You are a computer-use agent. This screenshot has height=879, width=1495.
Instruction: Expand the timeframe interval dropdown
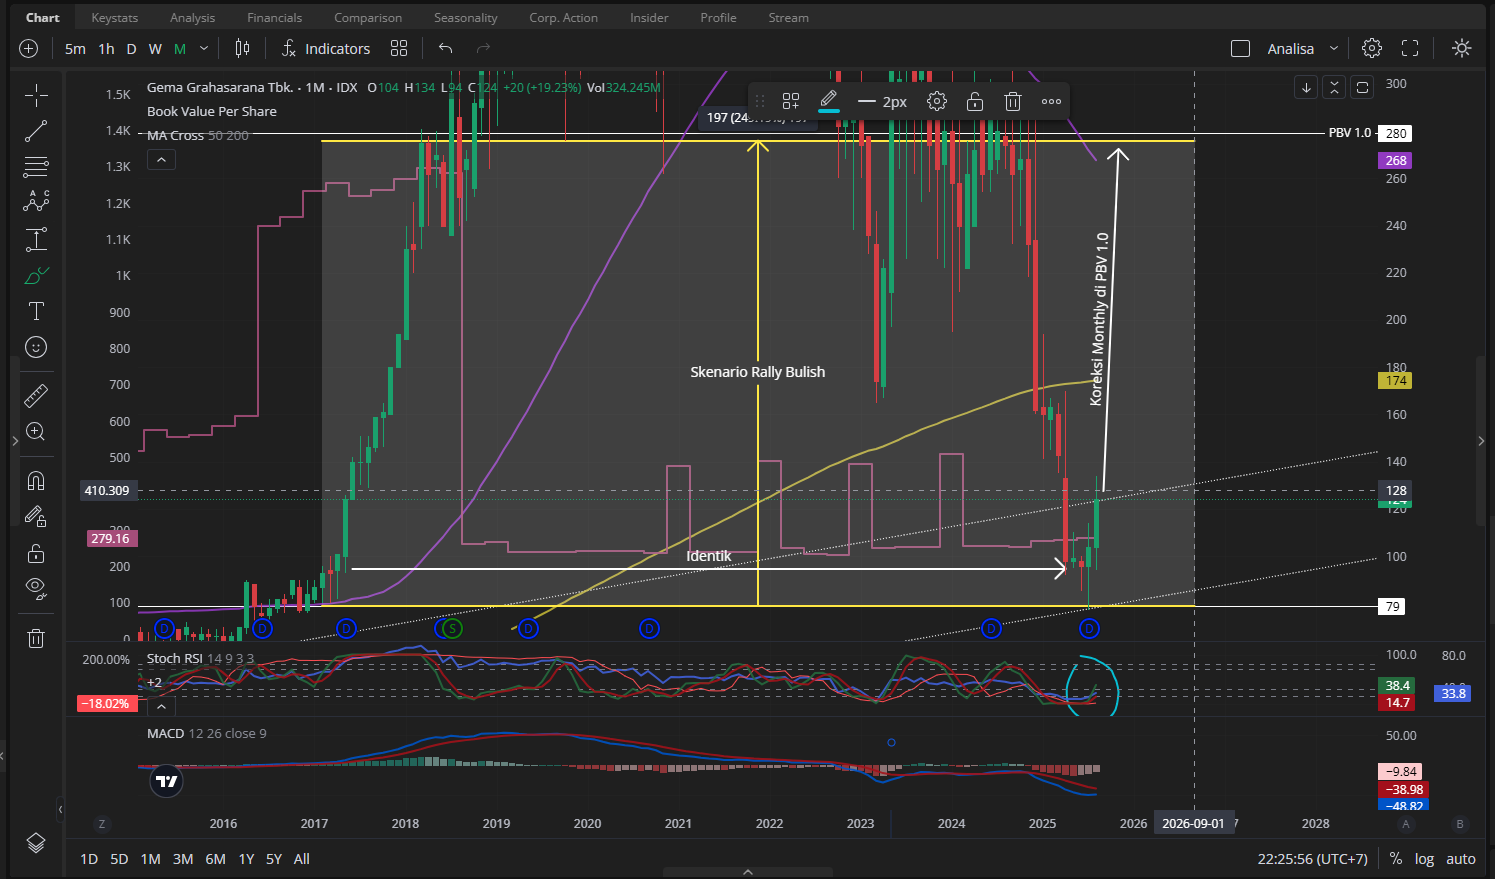(x=204, y=48)
